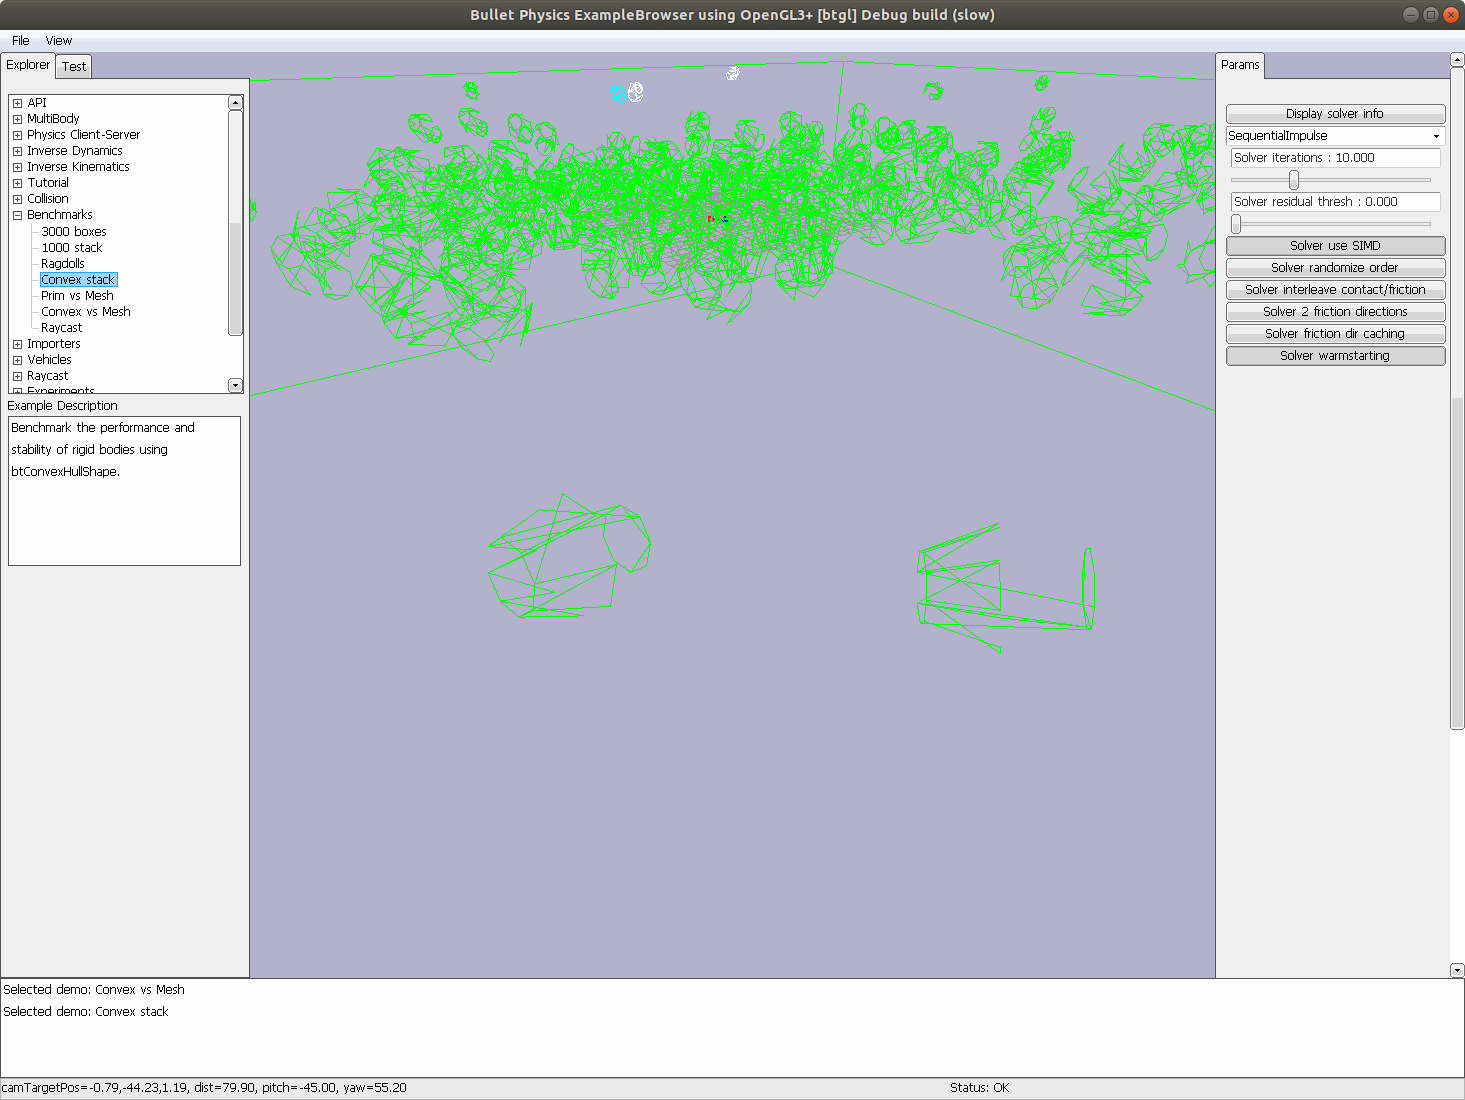Screen dimensions: 1465x1100
Task: Click the Display solver info button
Action: (x=1335, y=113)
